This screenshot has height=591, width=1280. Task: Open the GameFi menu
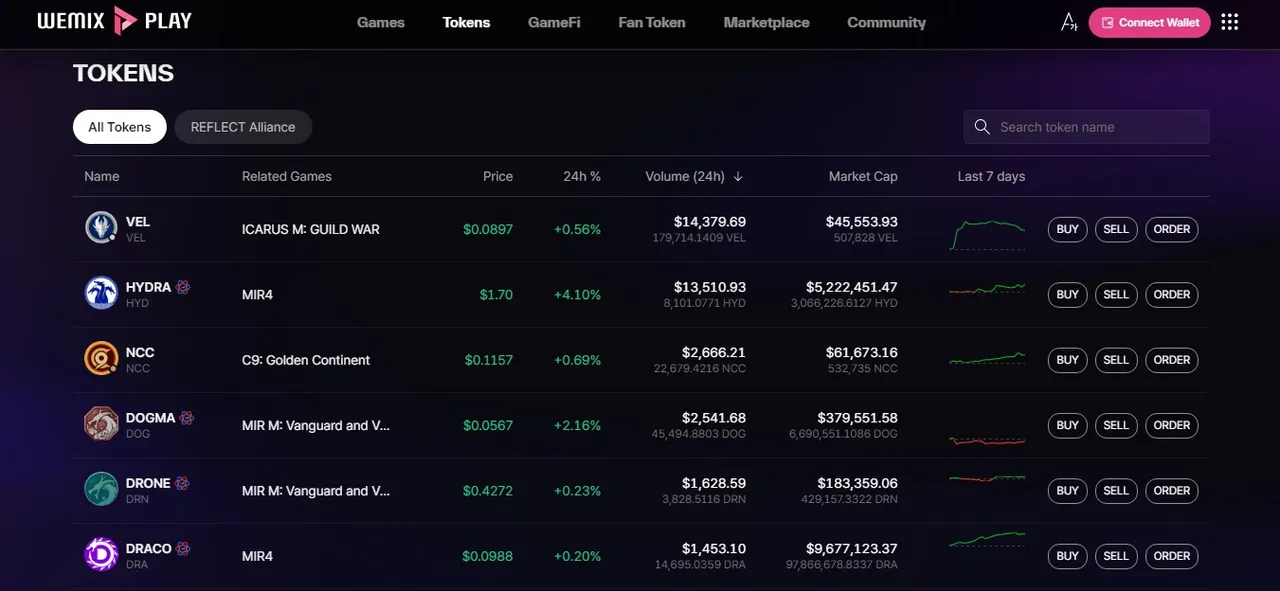point(554,22)
